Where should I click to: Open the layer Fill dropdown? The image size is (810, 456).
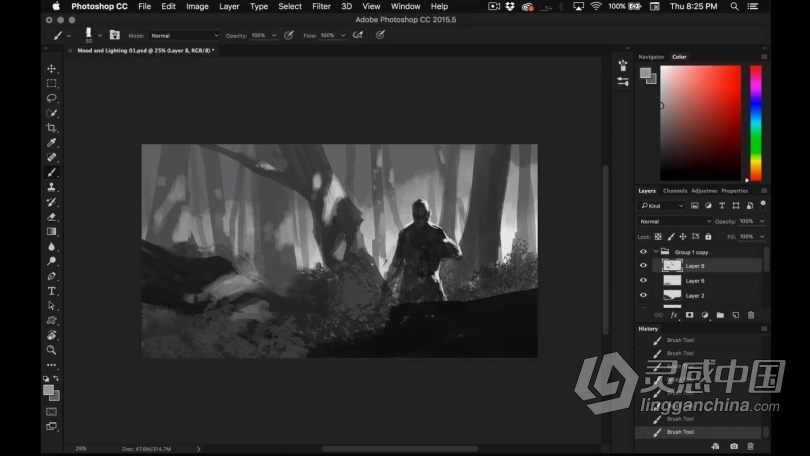[762, 237]
